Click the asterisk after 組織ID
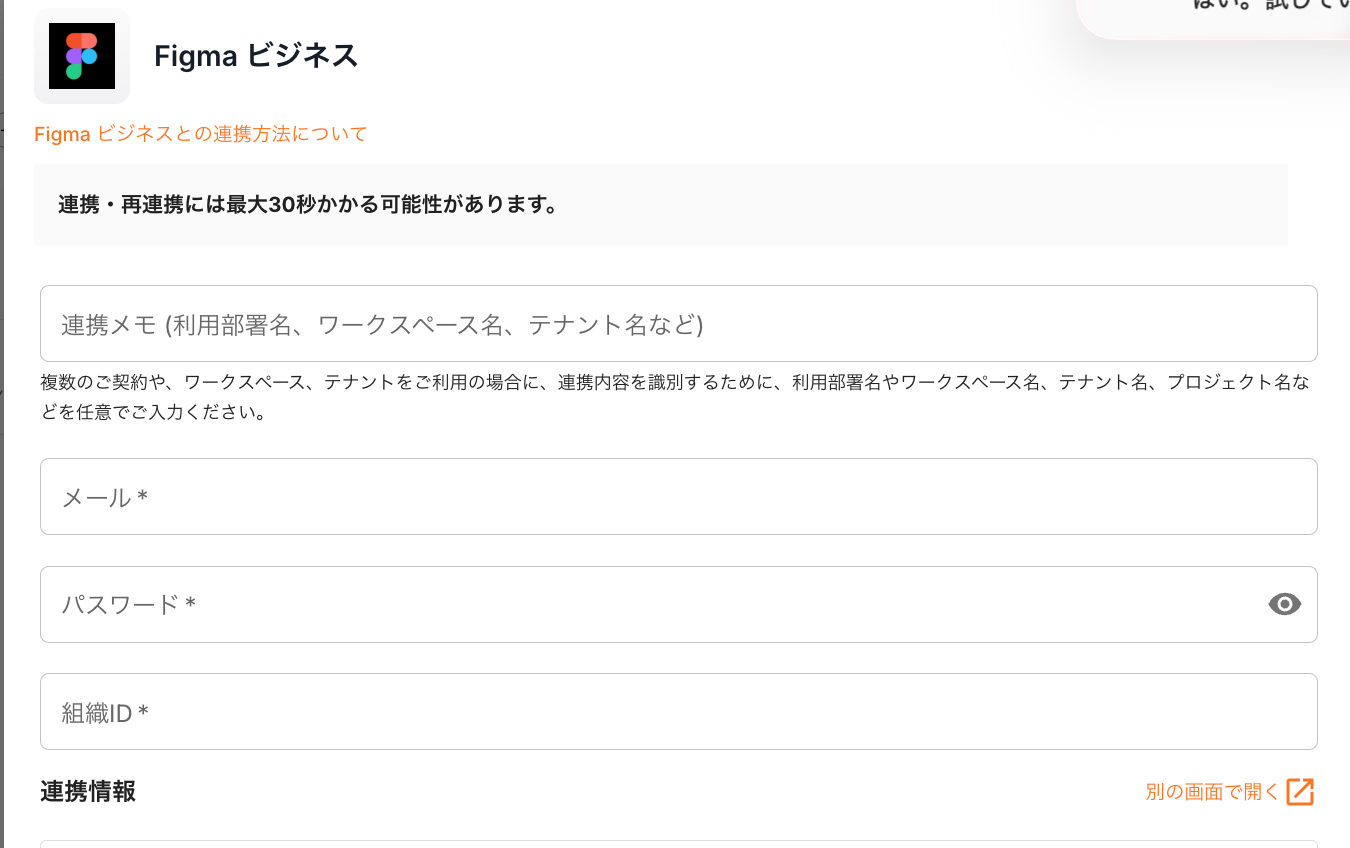 [144, 712]
